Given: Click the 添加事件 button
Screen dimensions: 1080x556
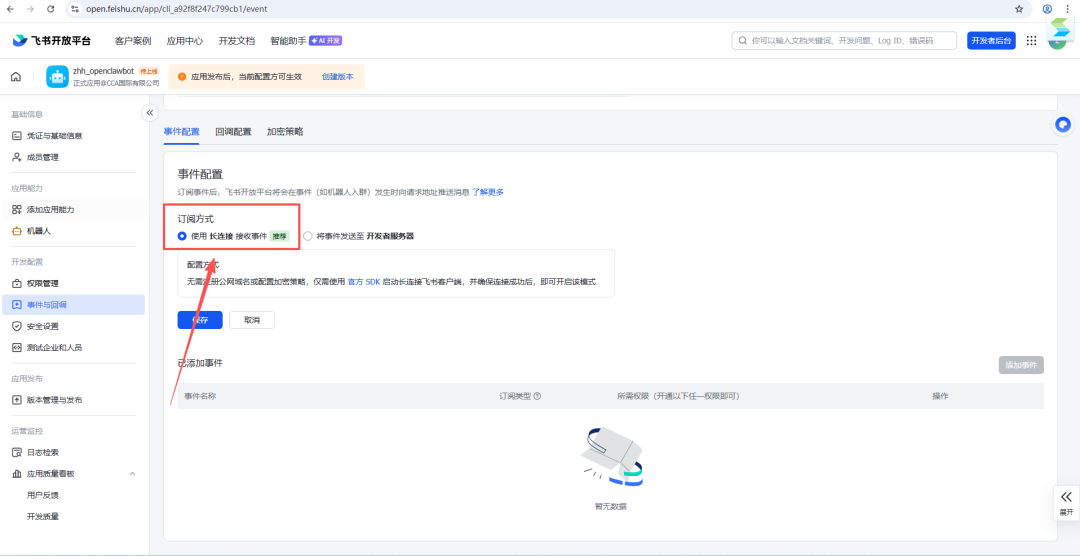Looking at the screenshot, I should coord(1021,365).
